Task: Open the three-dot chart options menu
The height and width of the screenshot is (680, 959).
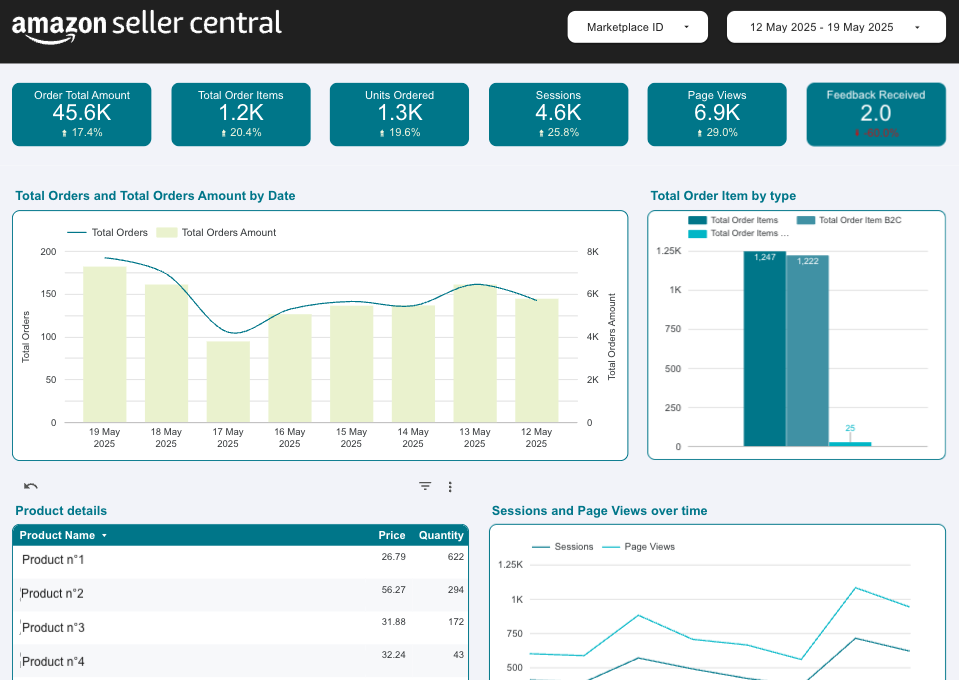Action: point(449,486)
